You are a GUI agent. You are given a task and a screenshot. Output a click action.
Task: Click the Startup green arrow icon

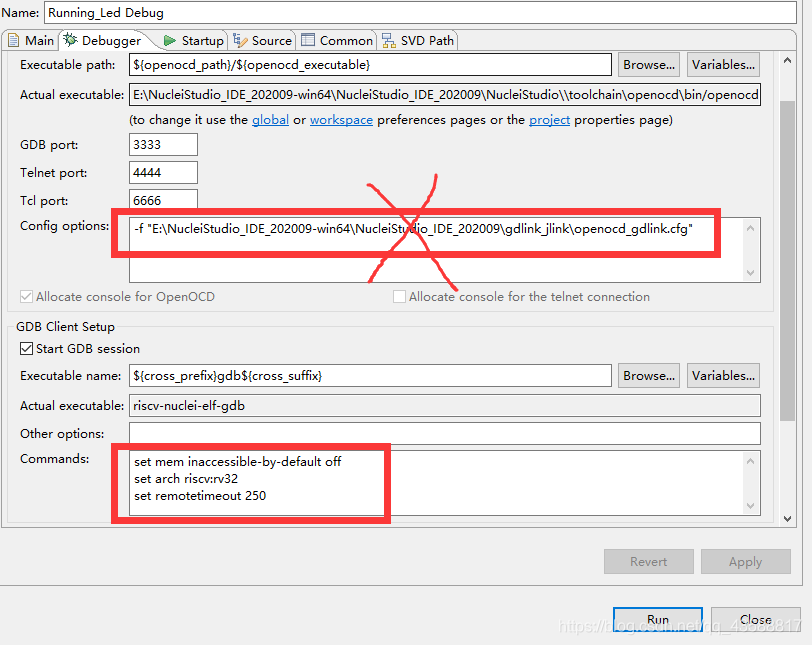169,40
